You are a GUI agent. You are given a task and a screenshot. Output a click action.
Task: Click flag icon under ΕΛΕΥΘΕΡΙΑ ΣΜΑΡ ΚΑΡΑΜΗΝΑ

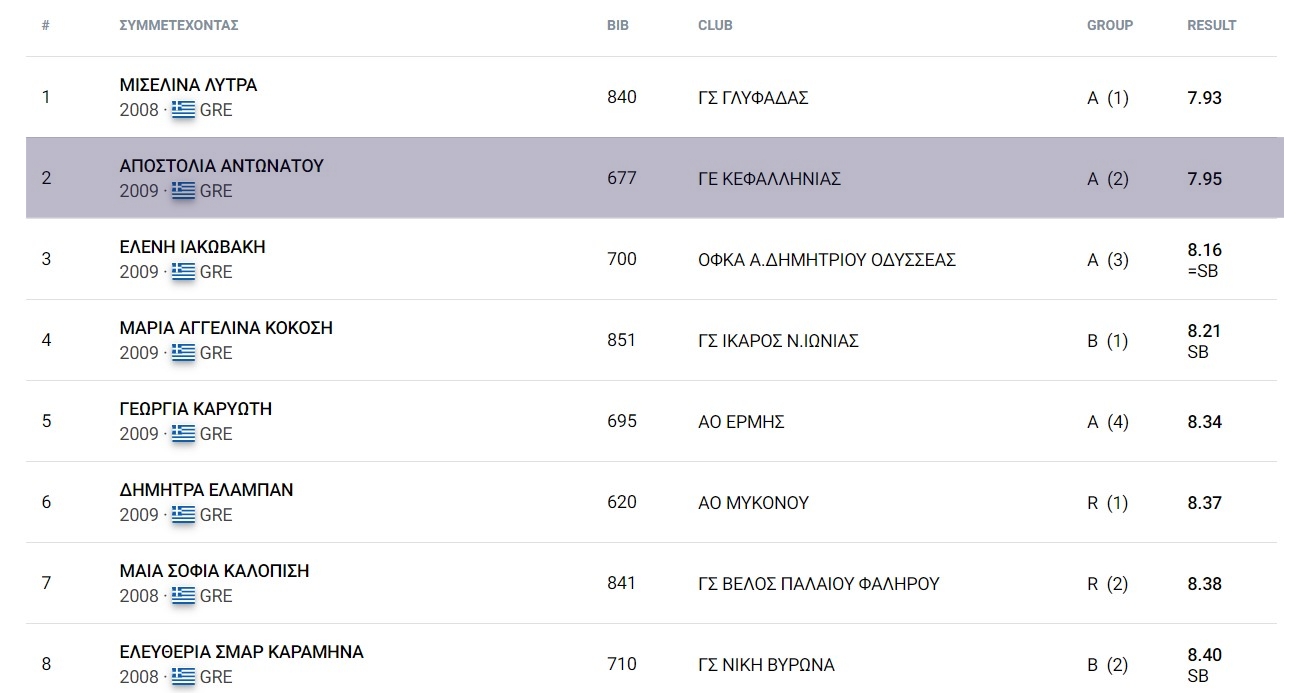click(183, 677)
